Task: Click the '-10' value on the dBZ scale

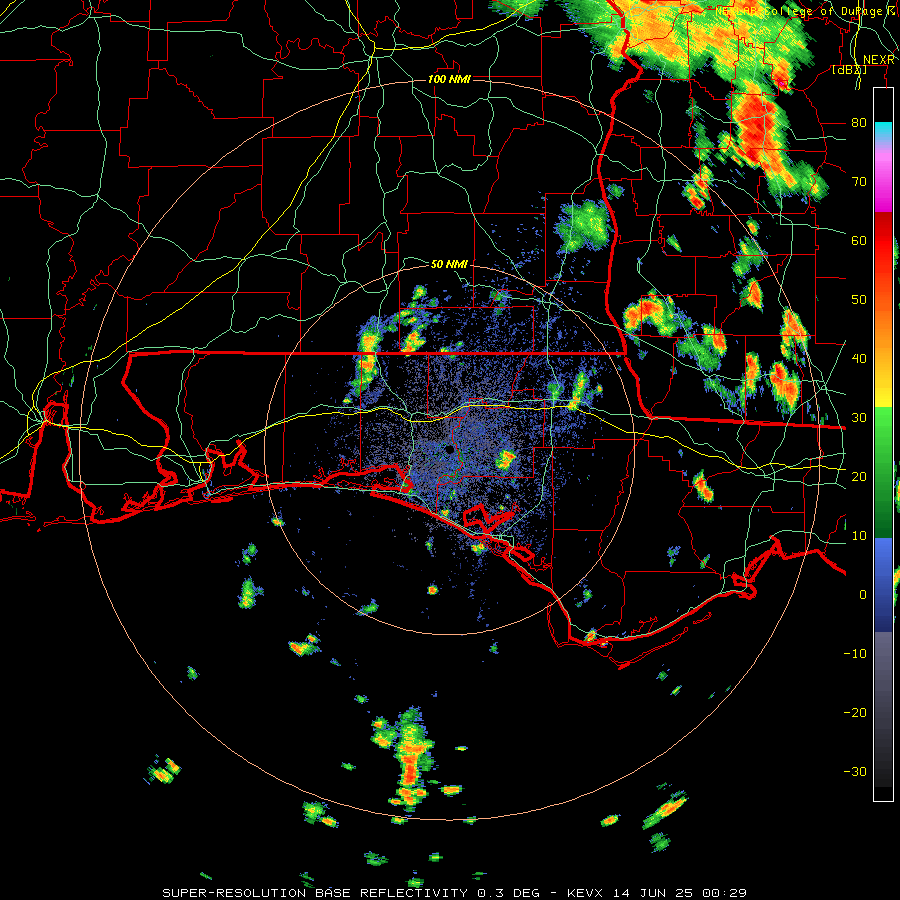Action: [855, 654]
